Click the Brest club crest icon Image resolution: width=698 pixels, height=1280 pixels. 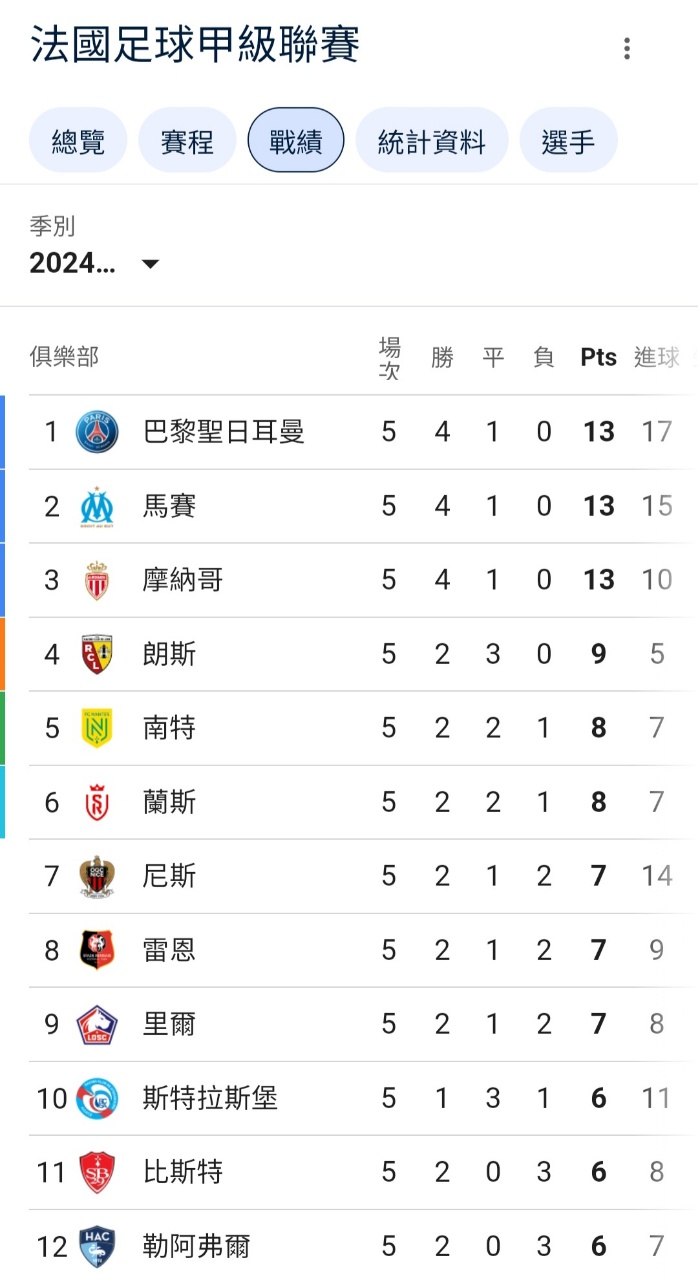click(x=97, y=1172)
